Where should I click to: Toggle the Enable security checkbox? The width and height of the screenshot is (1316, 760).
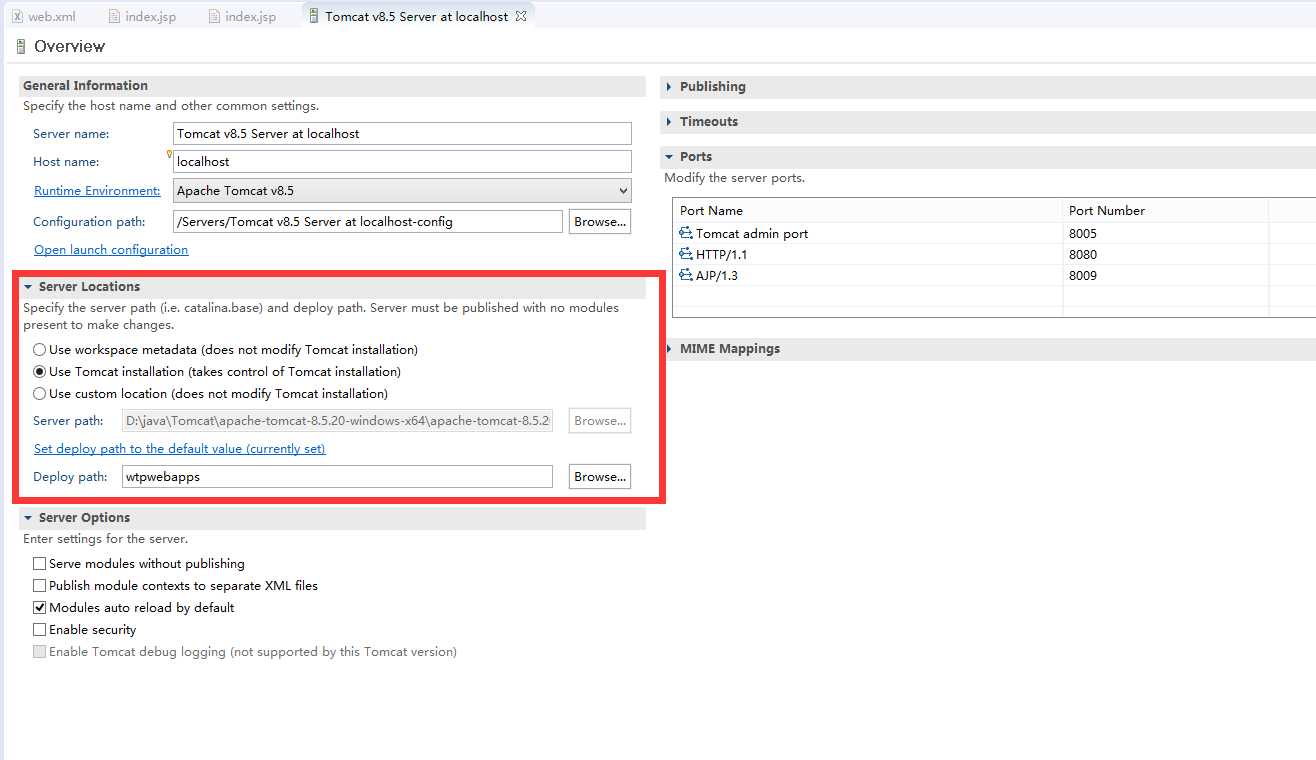coord(40,630)
